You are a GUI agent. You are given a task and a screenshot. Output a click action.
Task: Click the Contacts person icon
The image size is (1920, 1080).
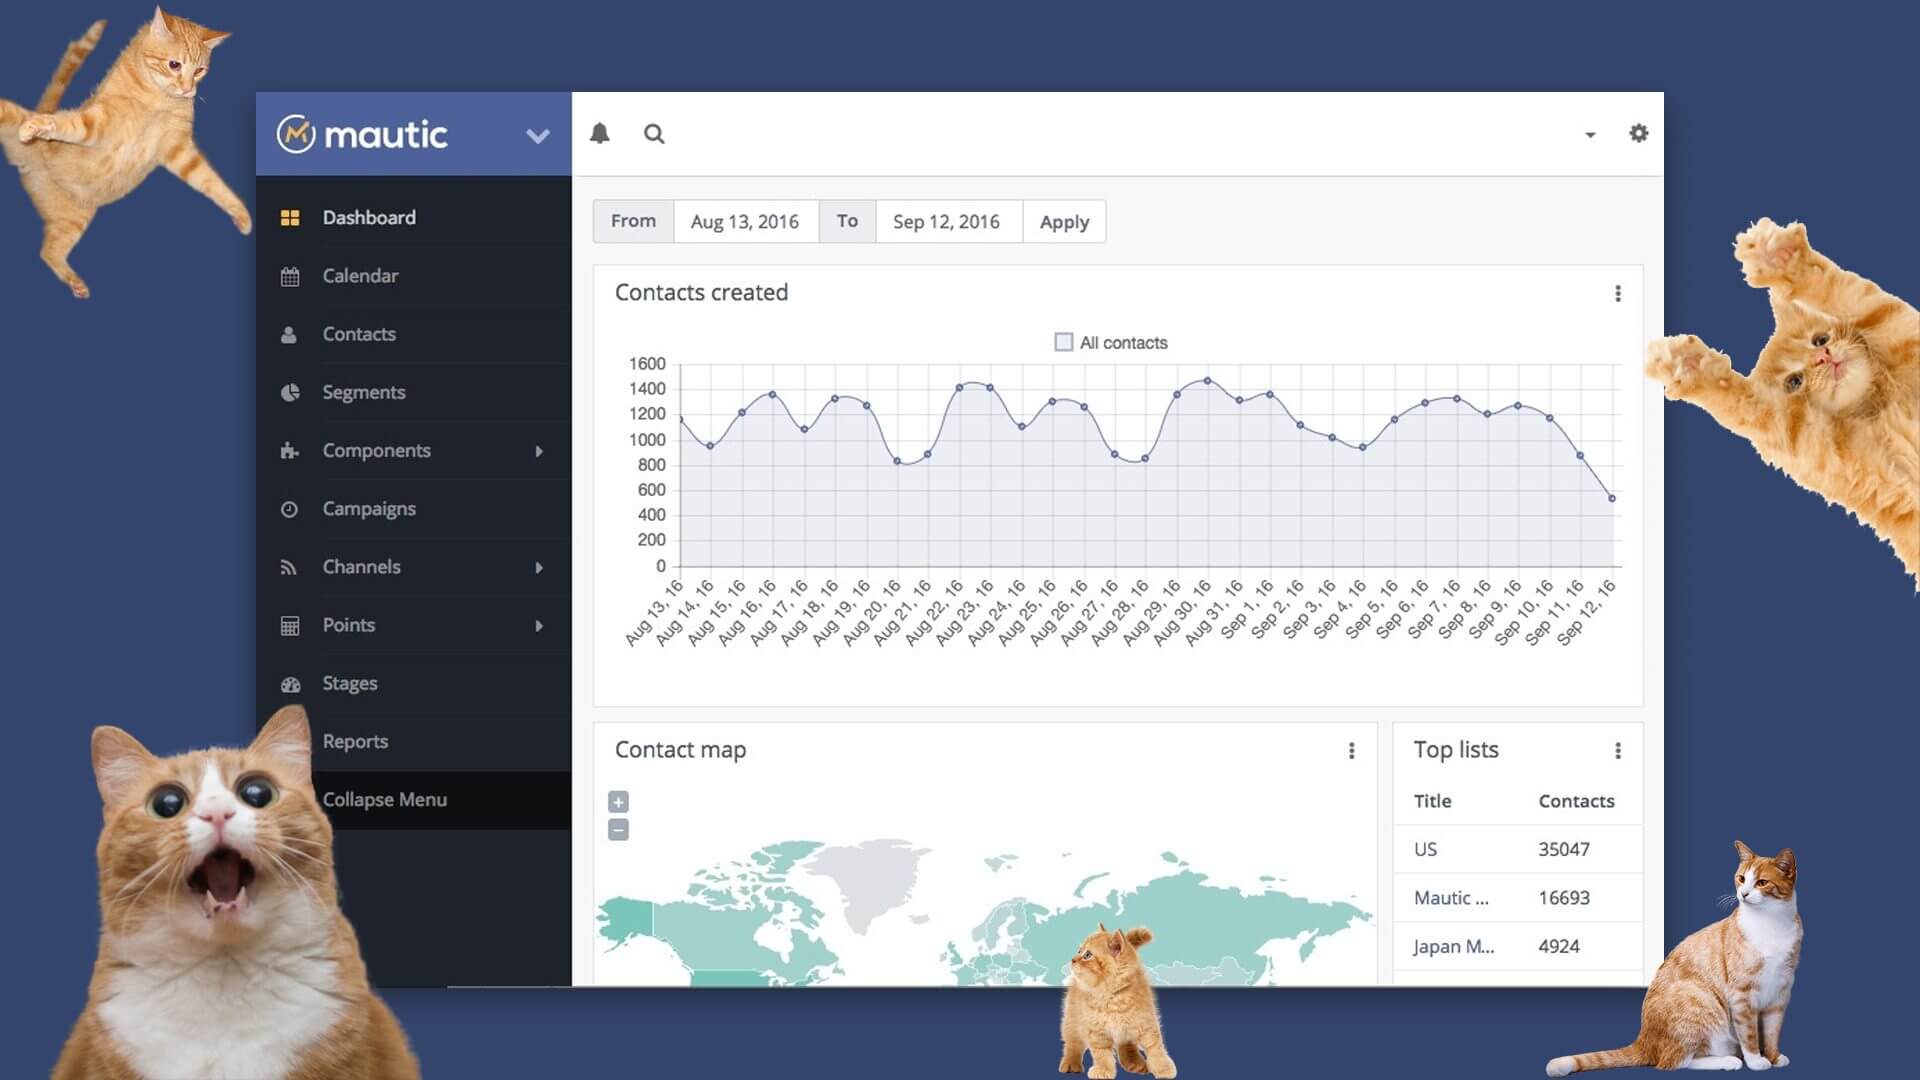(x=289, y=335)
